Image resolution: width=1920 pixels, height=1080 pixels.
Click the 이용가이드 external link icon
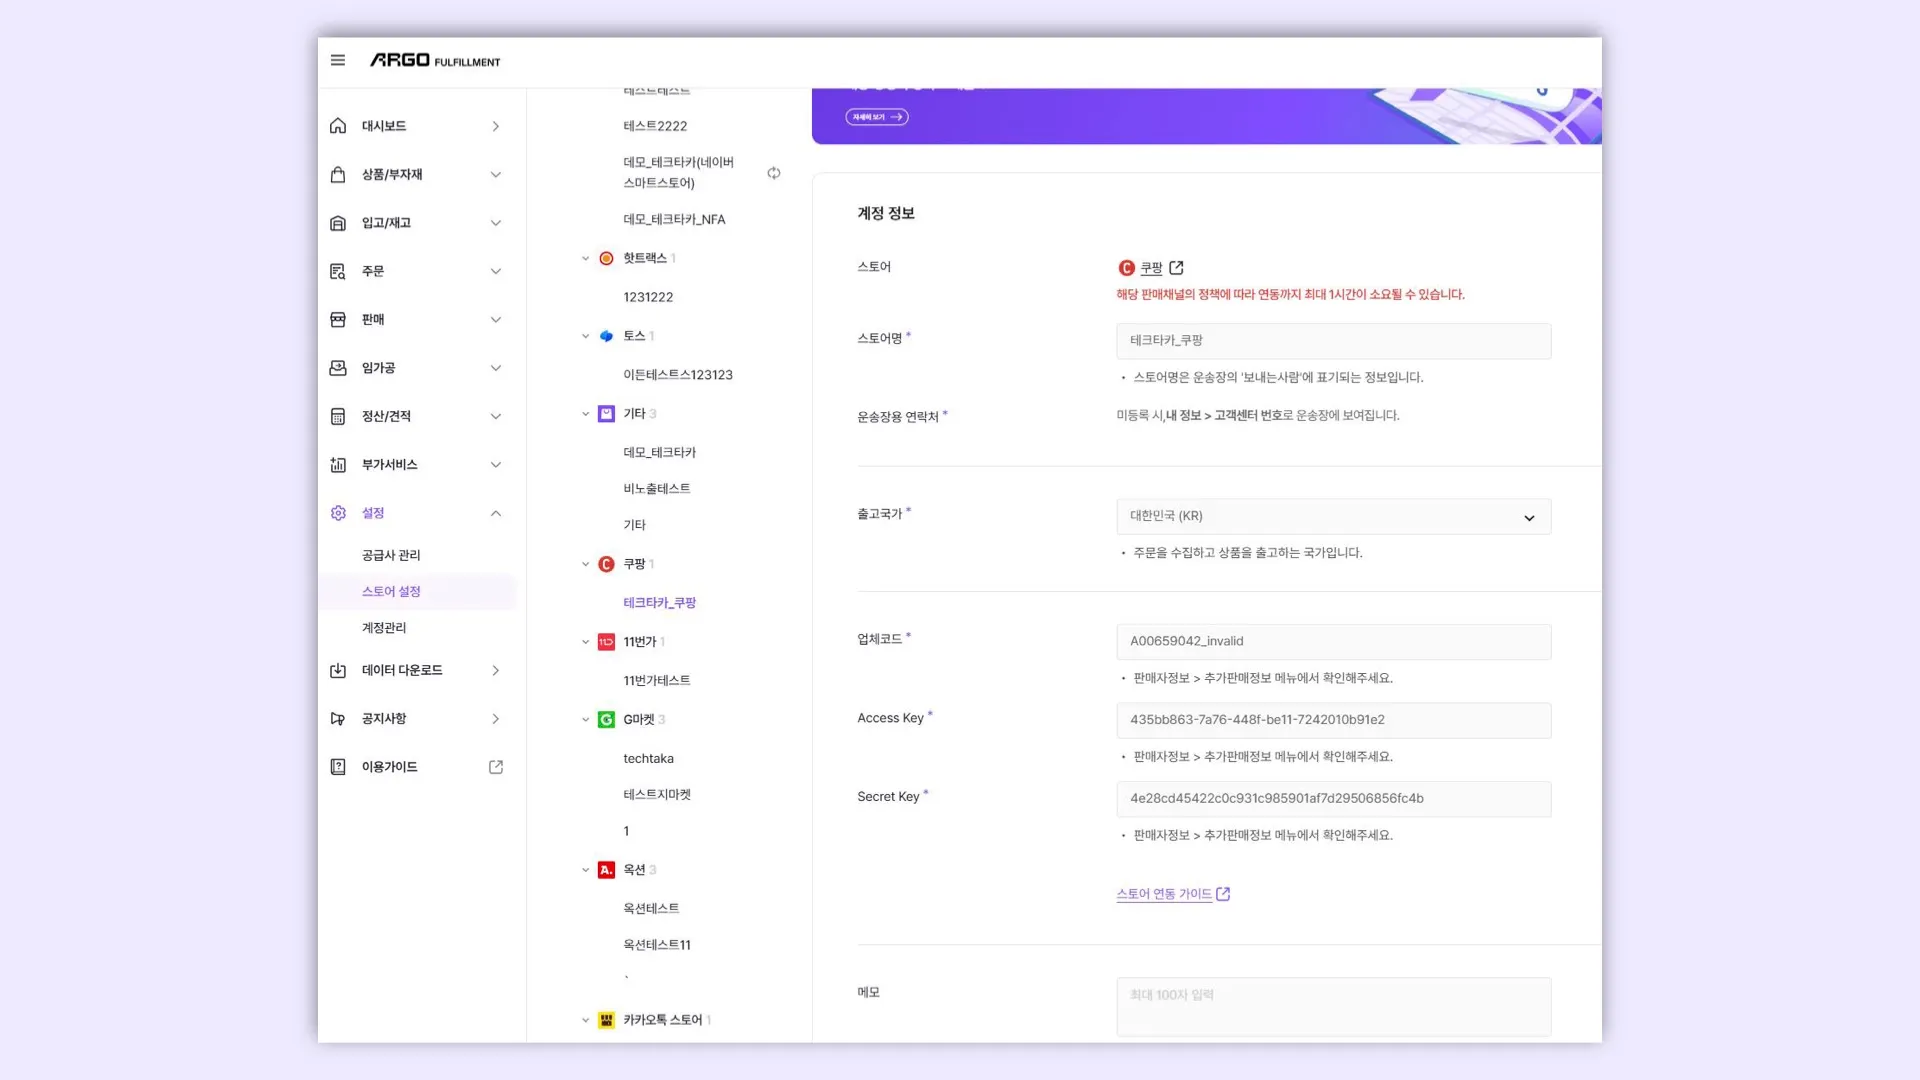point(496,767)
